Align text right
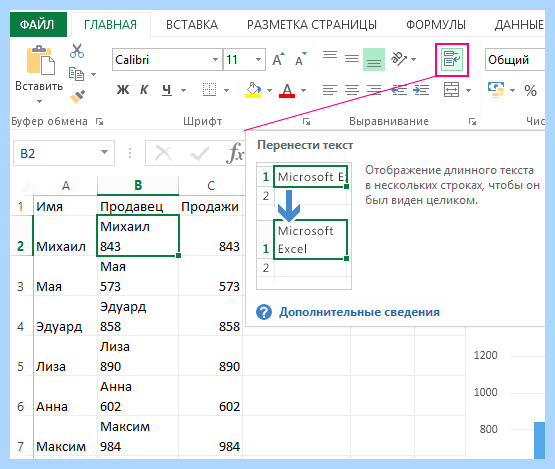 (374, 90)
